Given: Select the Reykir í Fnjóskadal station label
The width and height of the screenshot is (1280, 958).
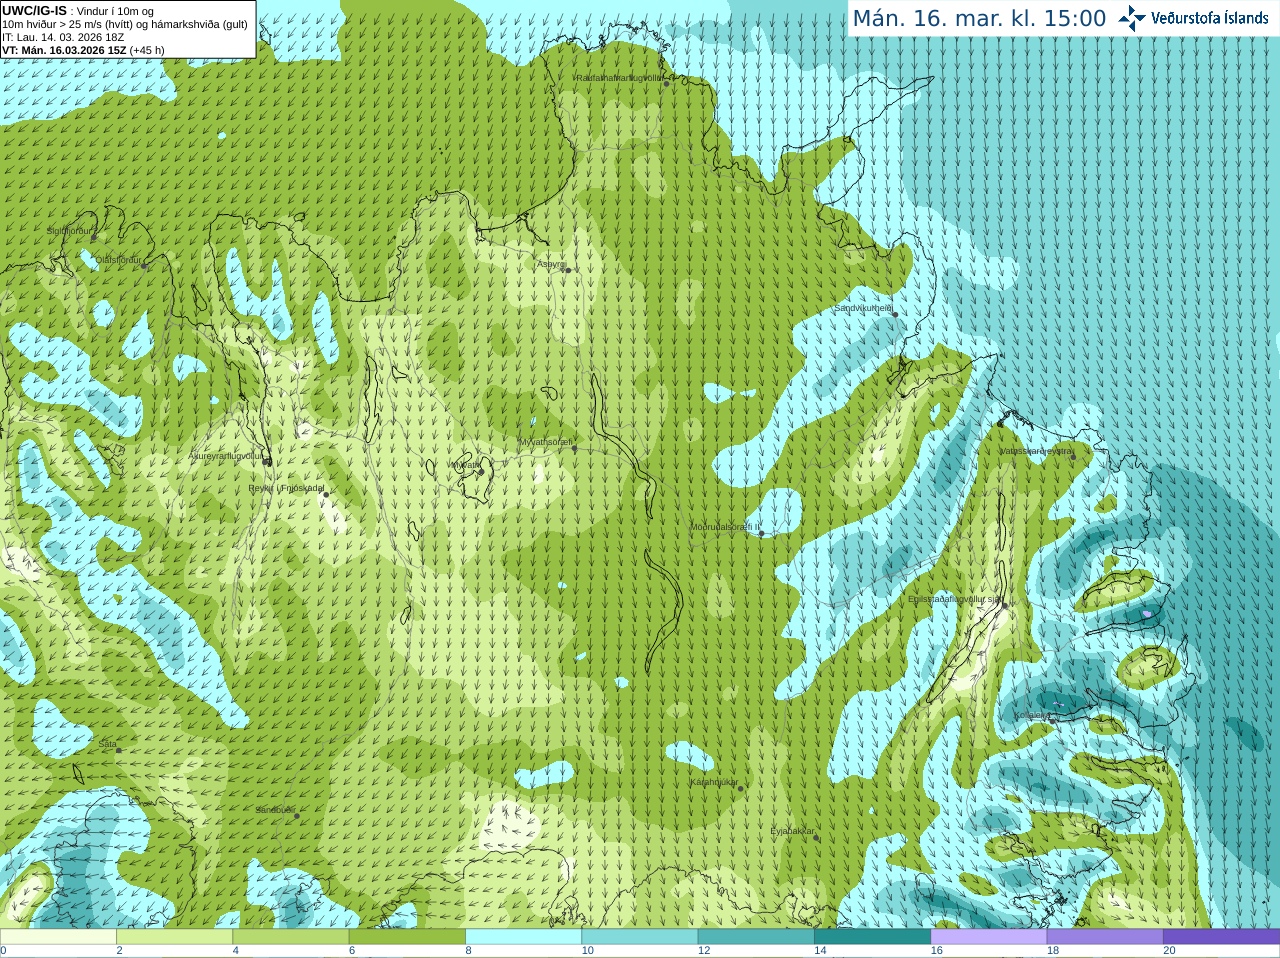Looking at the screenshot, I should [286, 488].
